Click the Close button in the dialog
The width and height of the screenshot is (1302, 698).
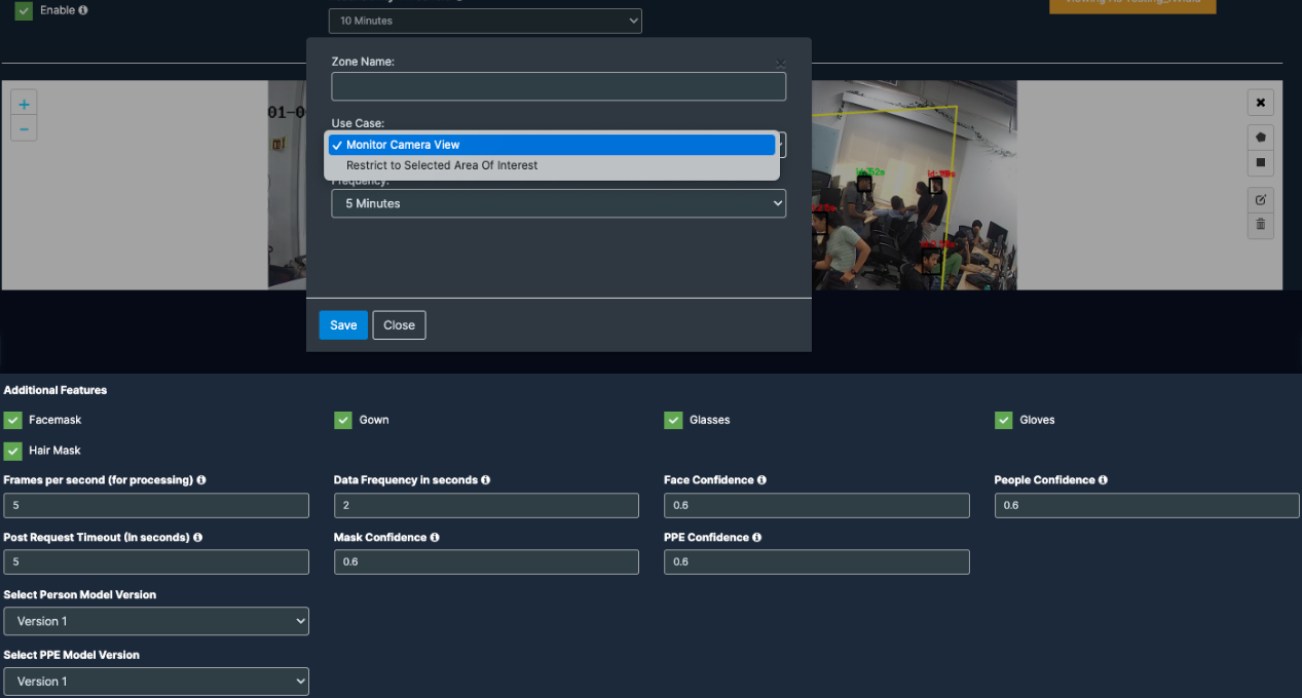point(399,325)
